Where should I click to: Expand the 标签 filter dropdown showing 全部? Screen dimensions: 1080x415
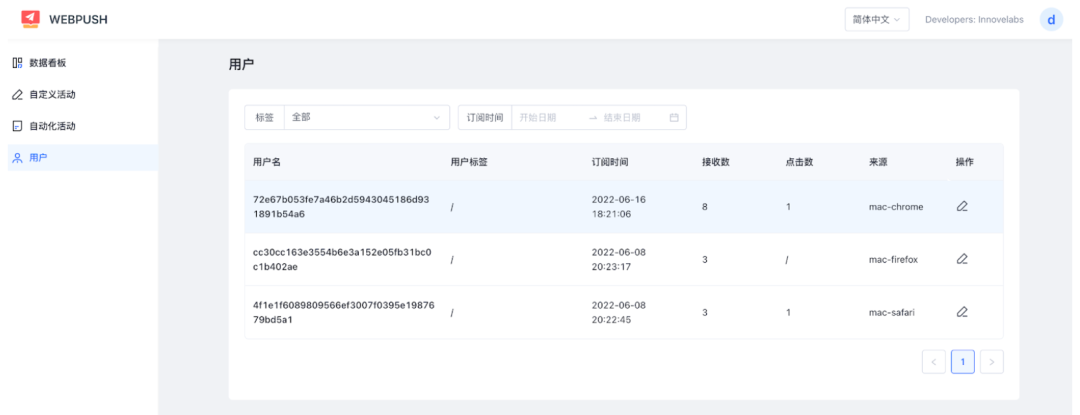pyautogui.click(x=366, y=118)
